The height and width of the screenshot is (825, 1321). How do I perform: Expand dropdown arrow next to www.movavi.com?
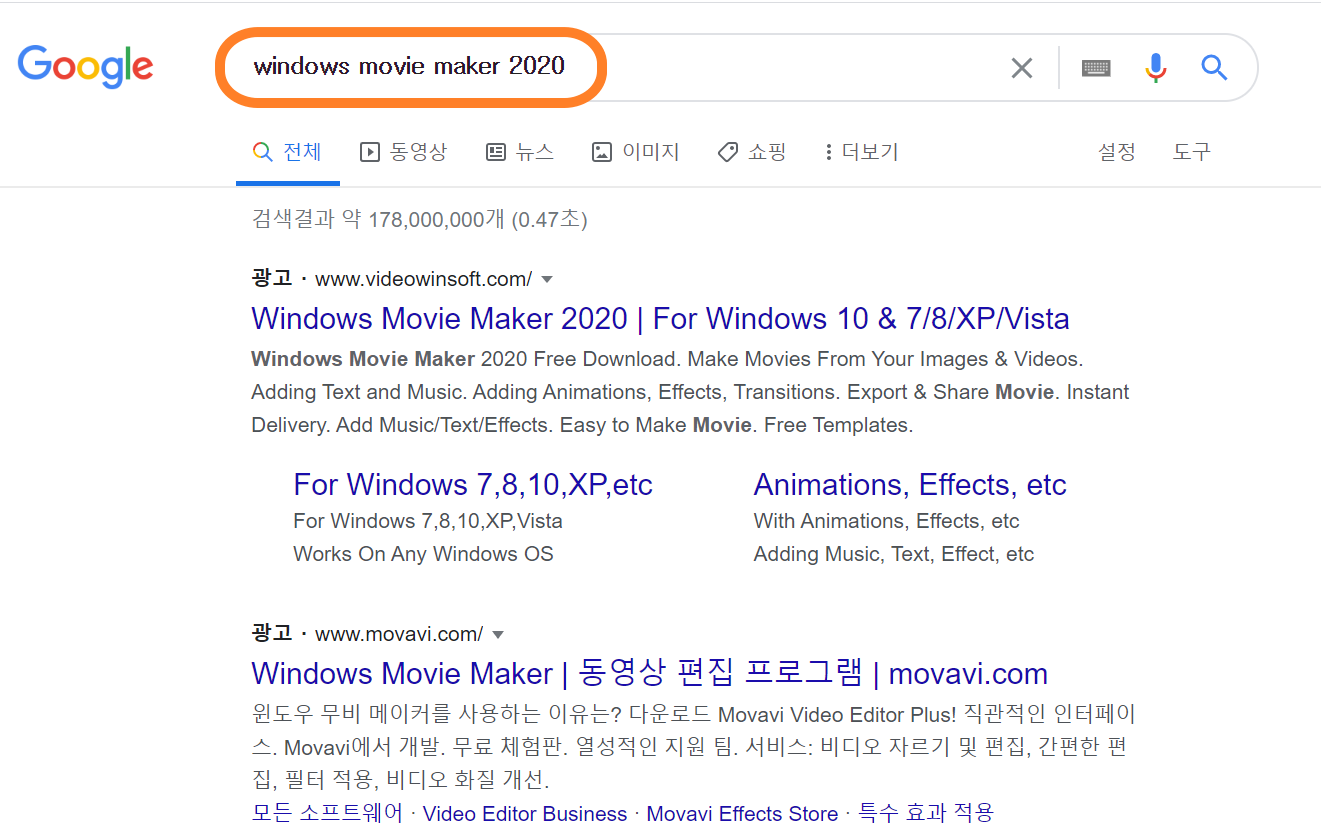point(498,635)
